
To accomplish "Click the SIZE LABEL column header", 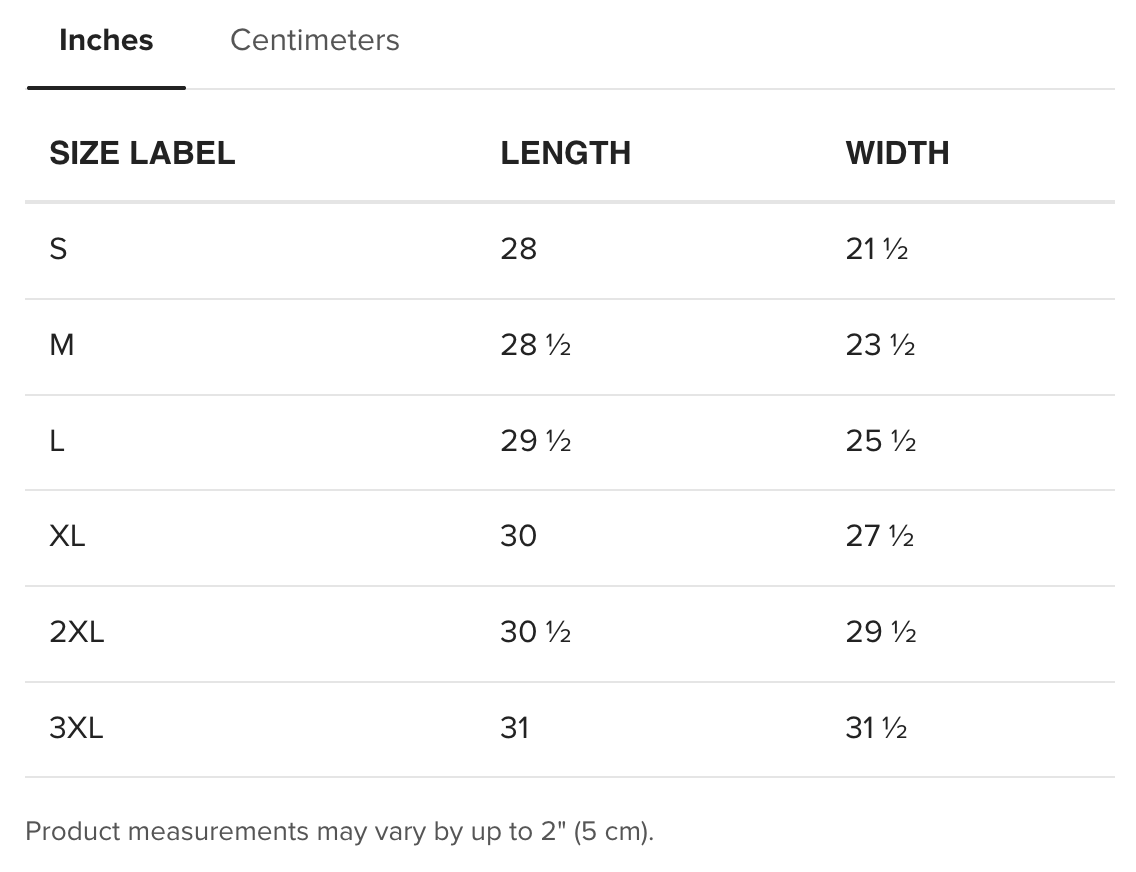I will [142, 153].
